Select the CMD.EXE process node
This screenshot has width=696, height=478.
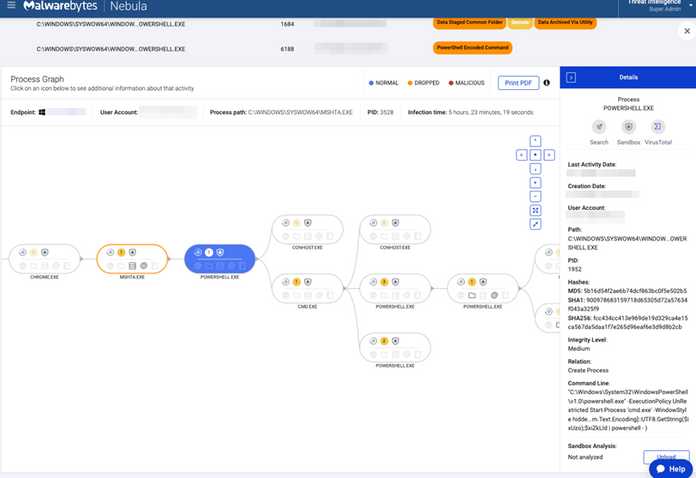point(307,288)
